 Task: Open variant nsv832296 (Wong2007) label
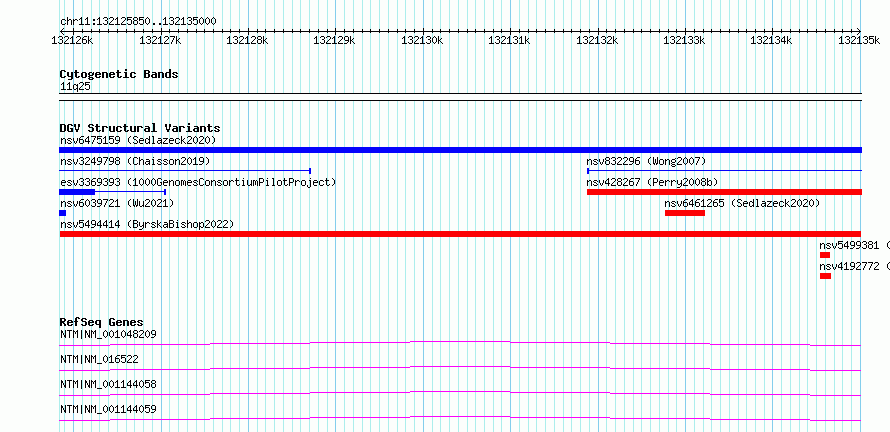click(x=646, y=161)
